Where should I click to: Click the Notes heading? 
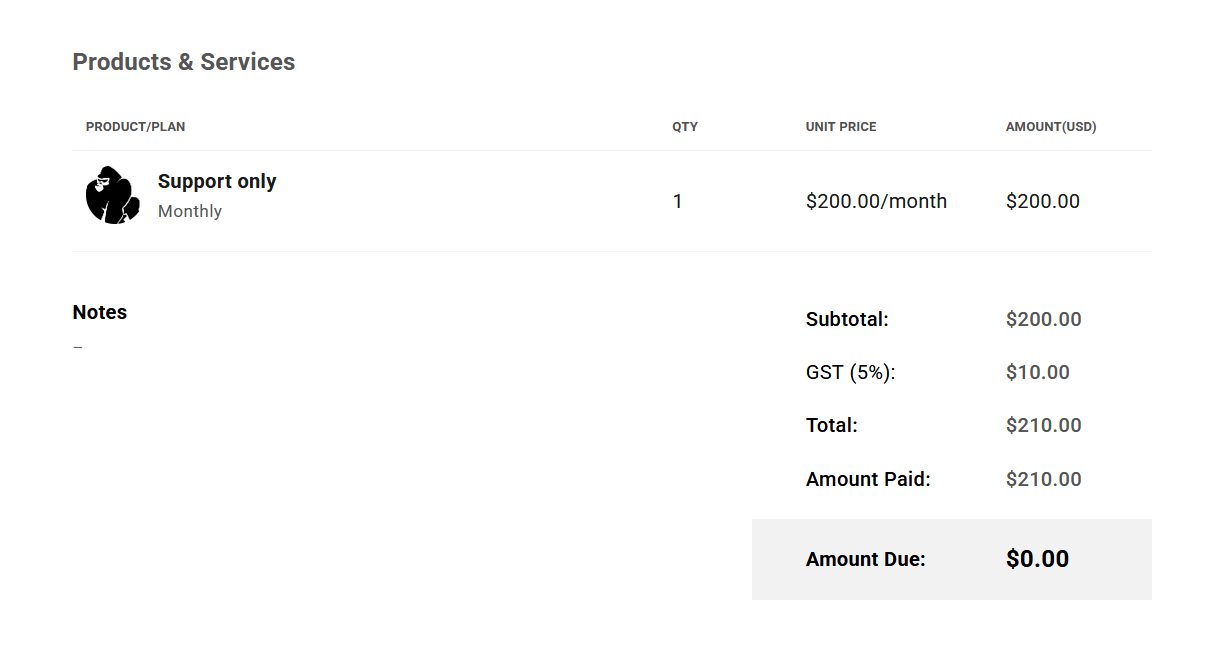[x=100, y=312]
